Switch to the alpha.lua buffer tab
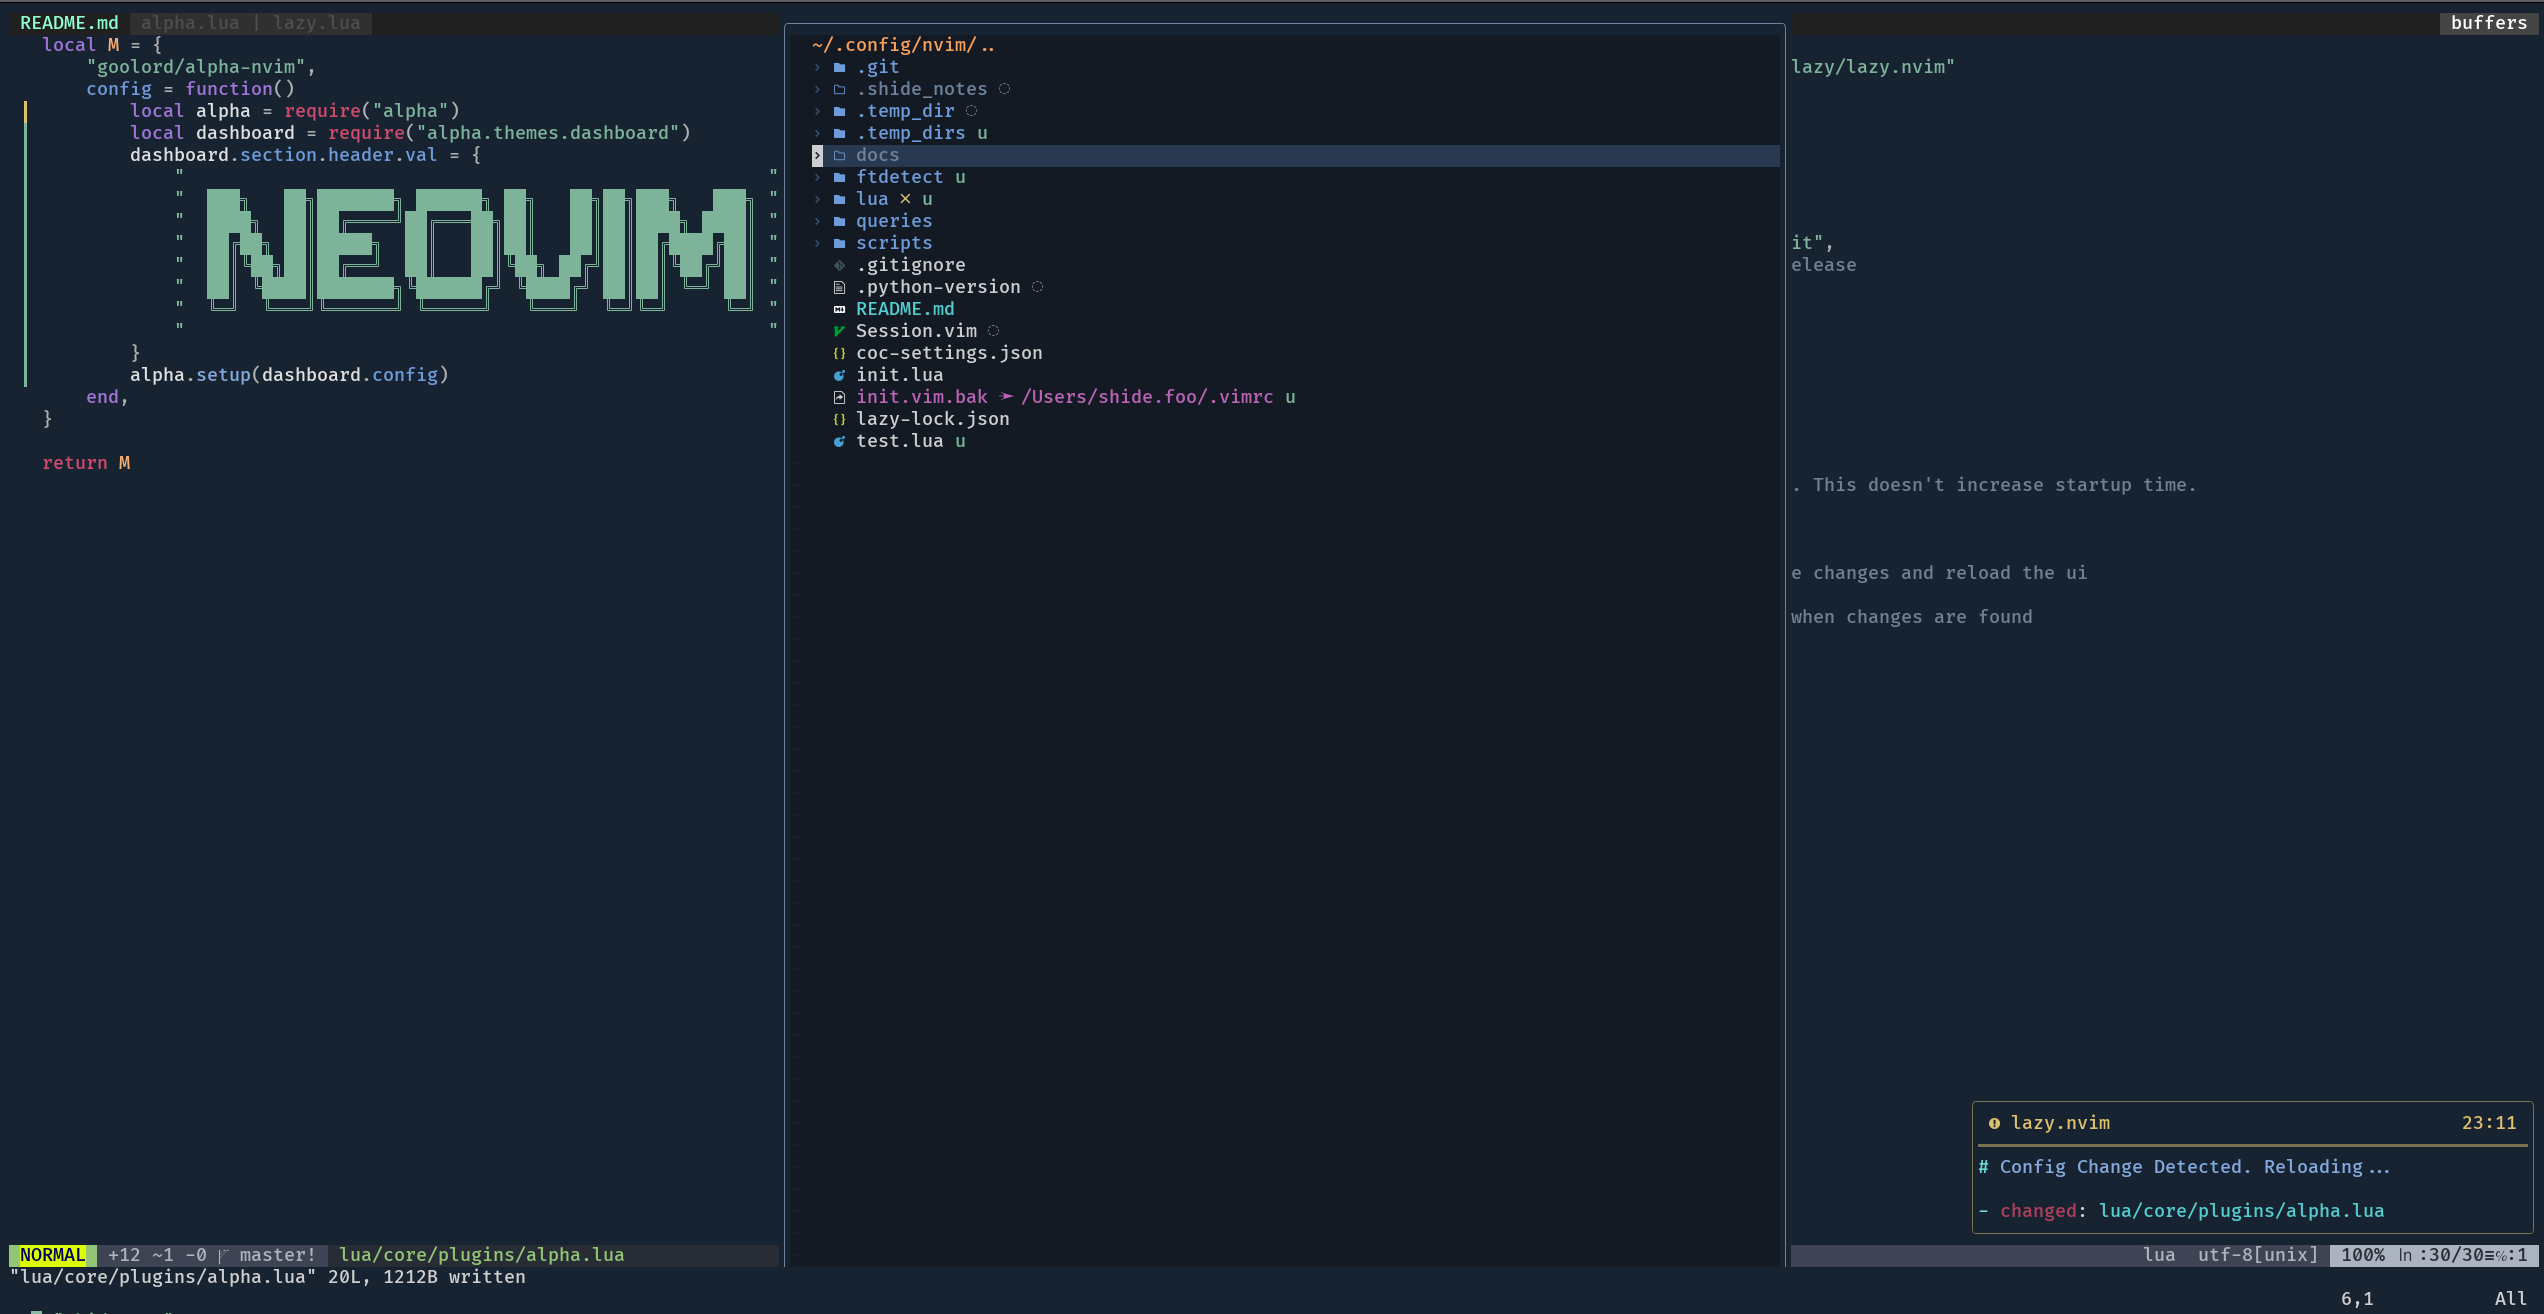 tap(190, 23)
